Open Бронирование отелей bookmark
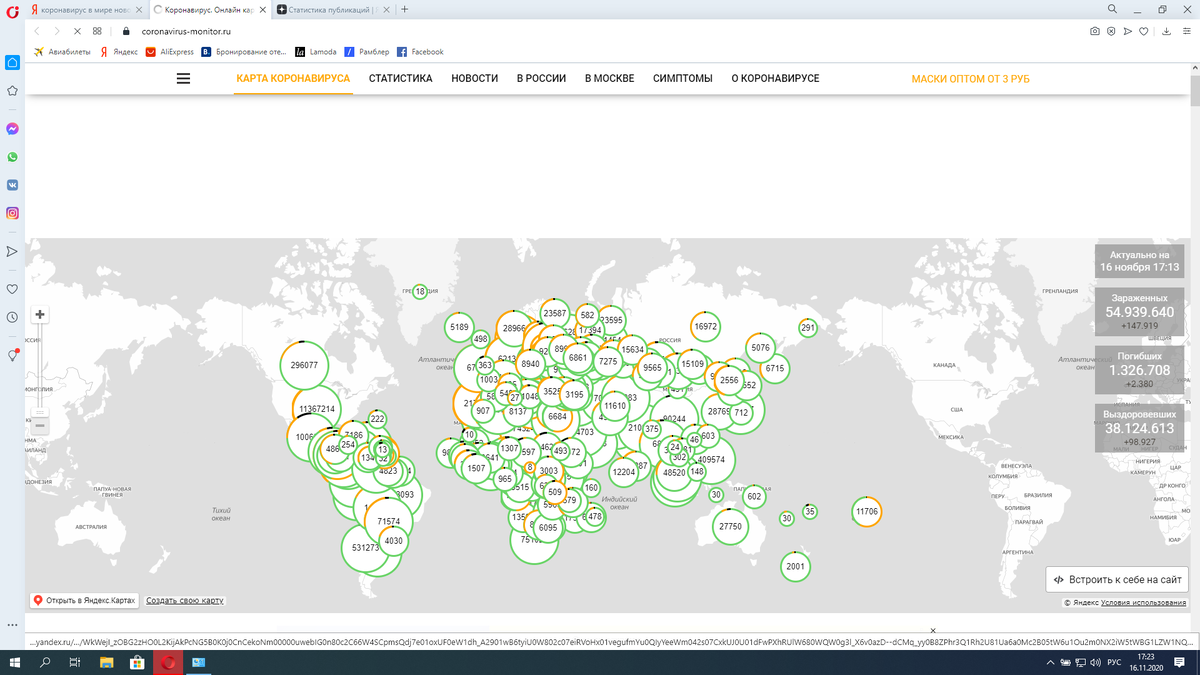The height and width of the screenshot is (675, 1200). point(244,52)
